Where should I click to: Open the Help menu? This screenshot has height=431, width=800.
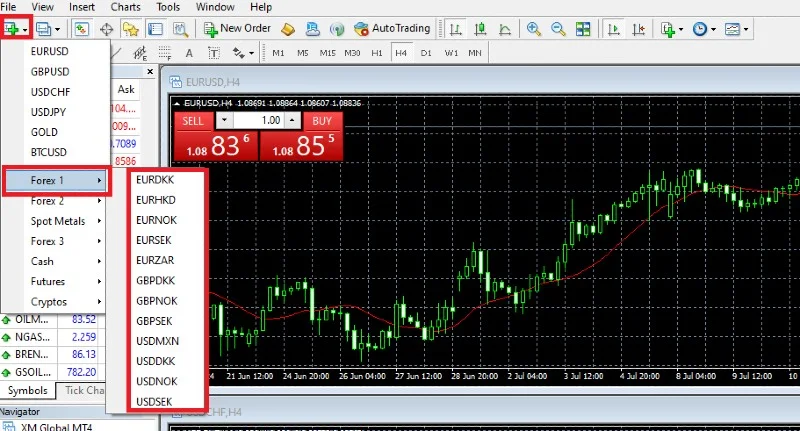point(261,7)
